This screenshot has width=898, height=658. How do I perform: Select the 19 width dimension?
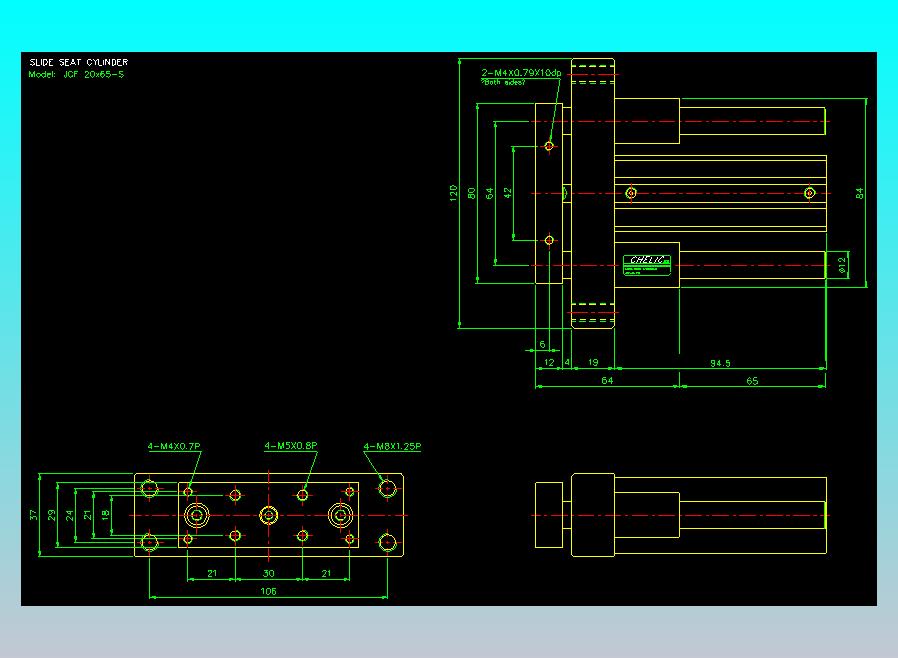(593, 363)
